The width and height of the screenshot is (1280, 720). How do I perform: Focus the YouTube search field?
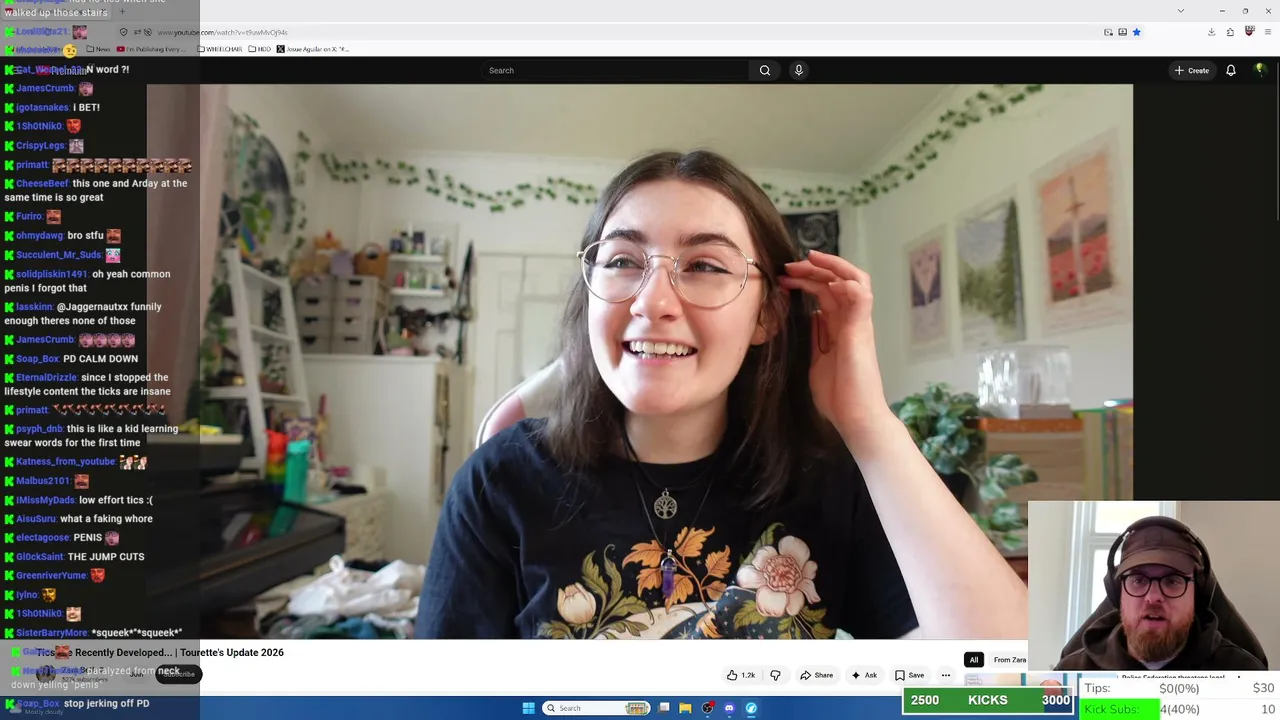coord(616,70)
